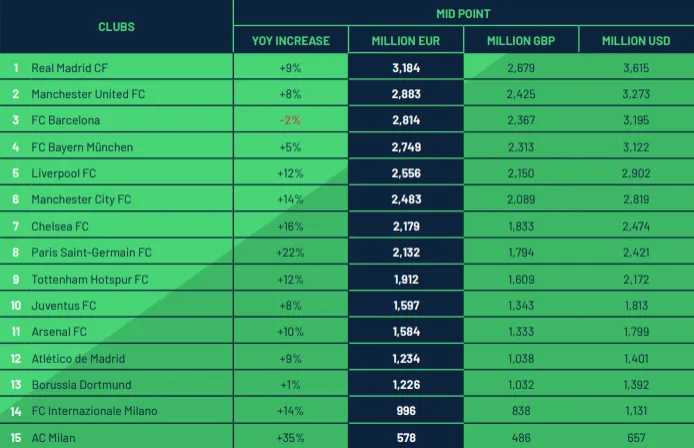Select the FC Internazionale Milano club name
The height and width of the screenshot is (448, 694).
coord(94,411)
